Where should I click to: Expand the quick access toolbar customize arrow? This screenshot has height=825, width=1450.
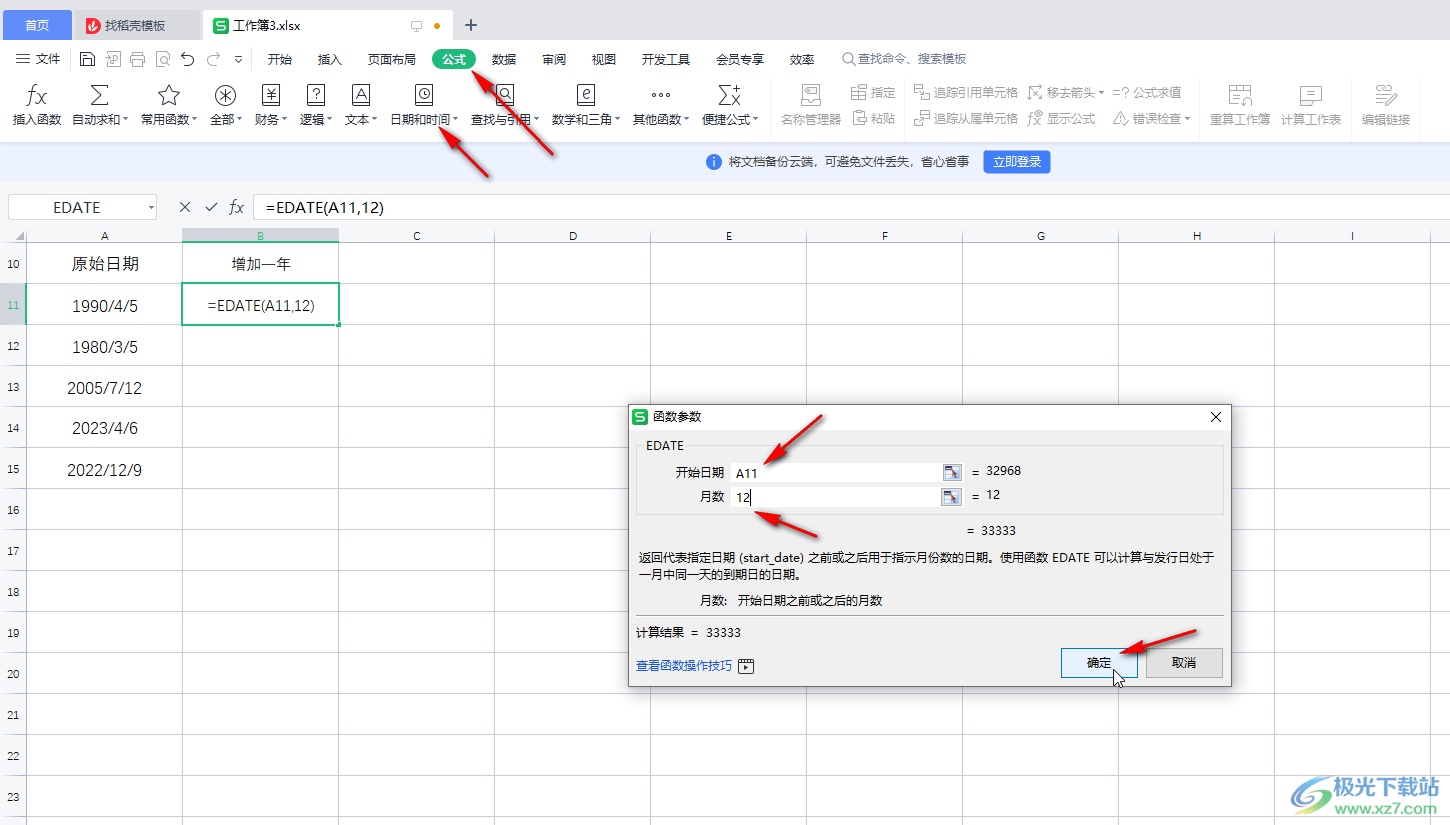[x=239, y=60]
